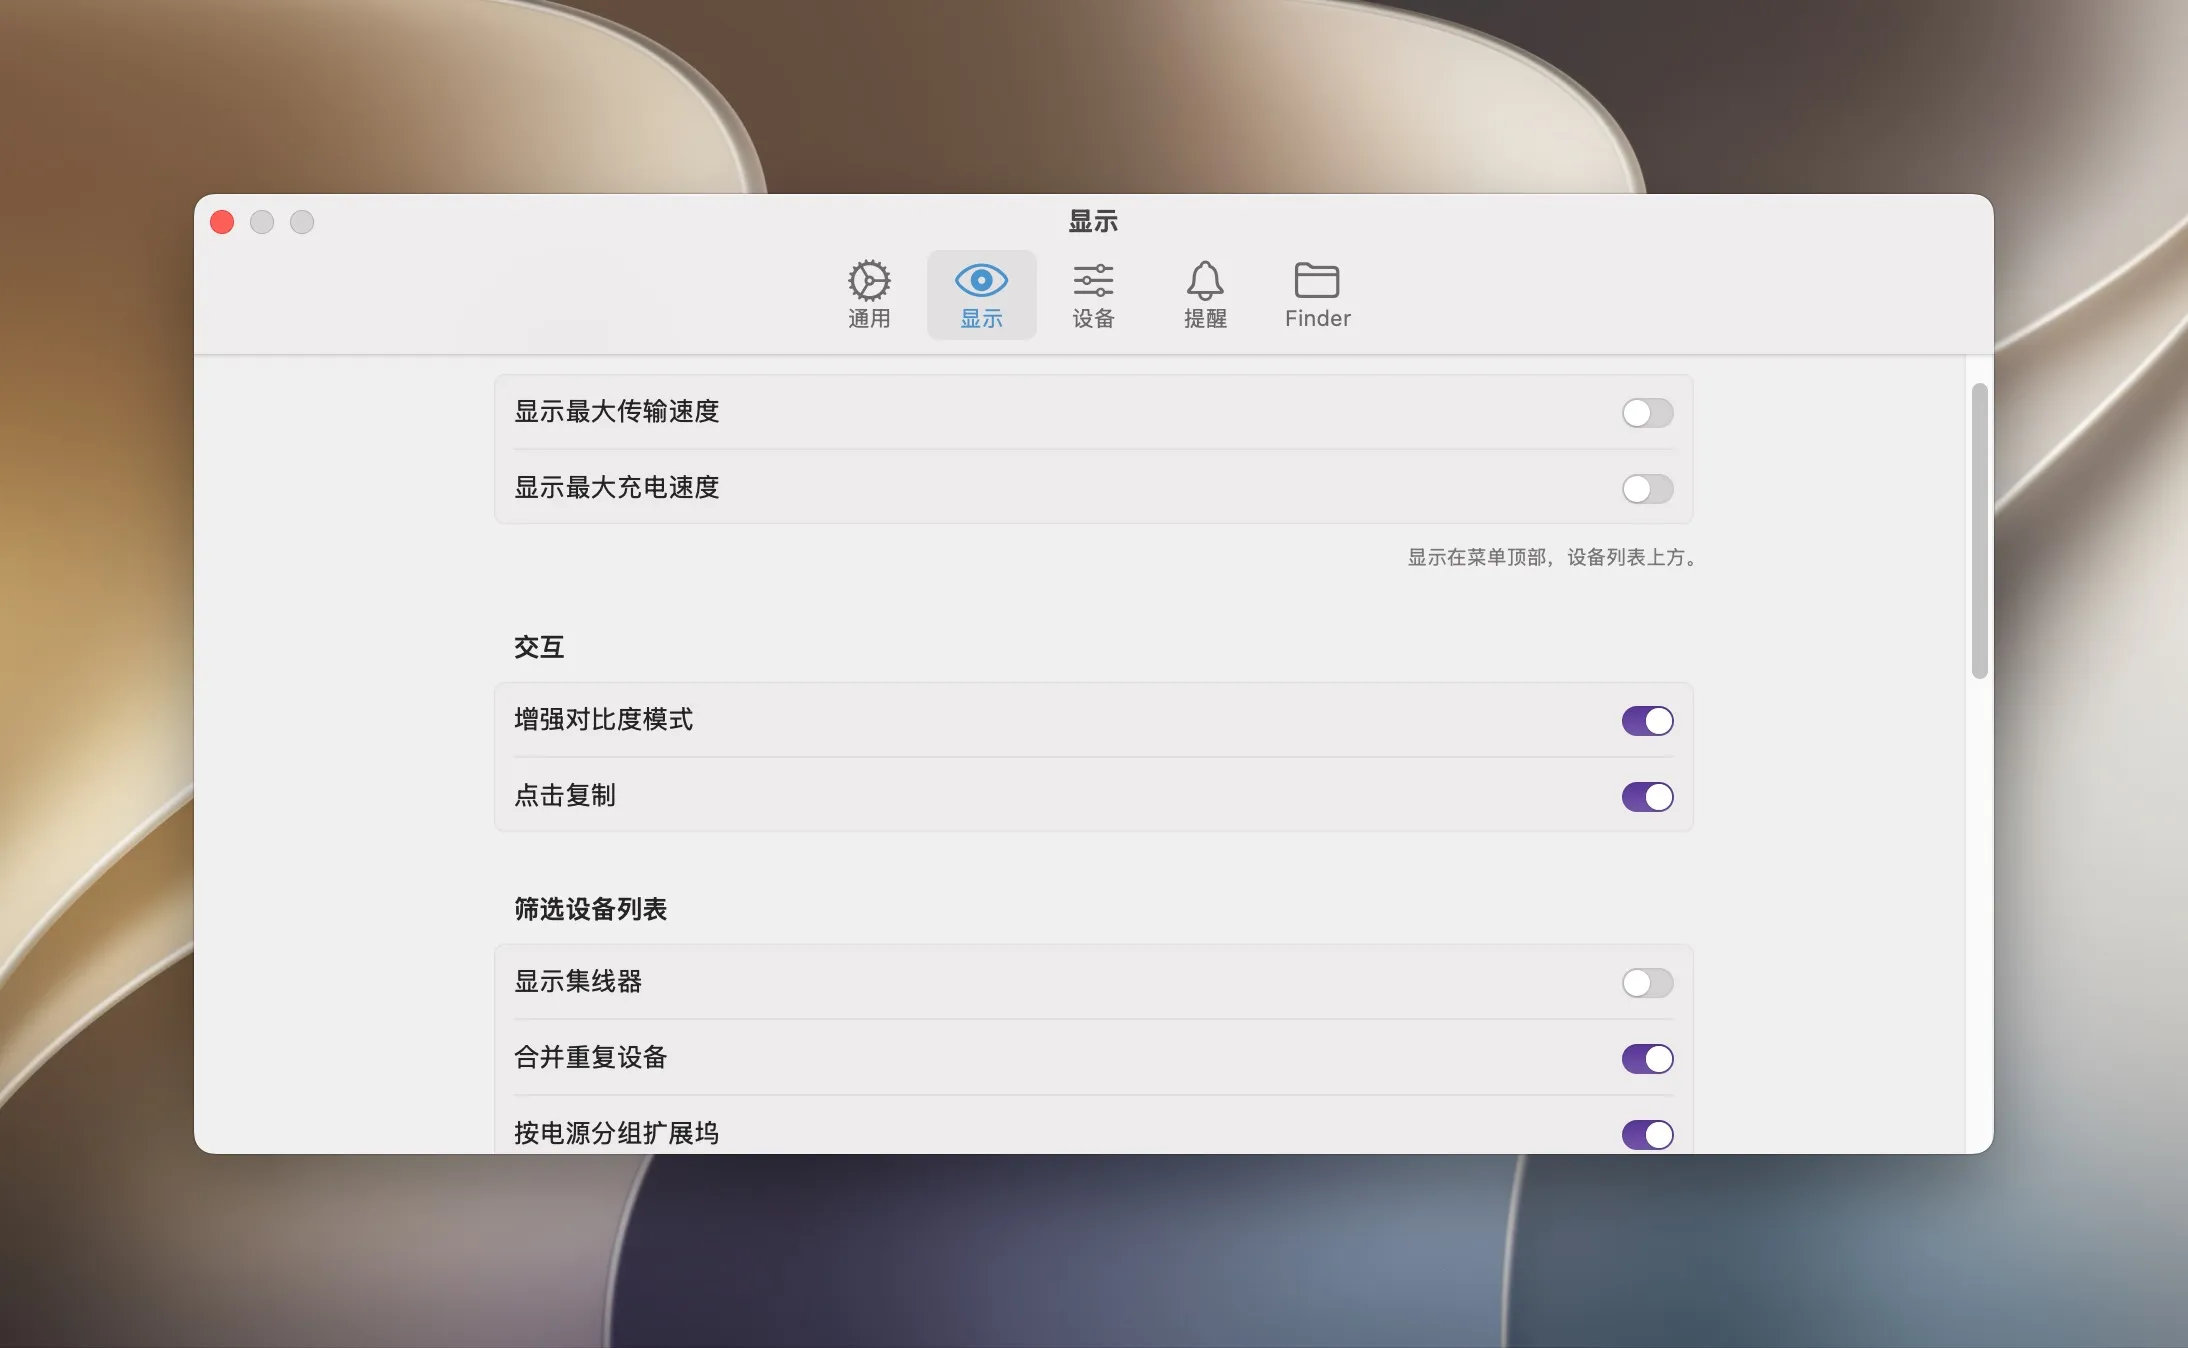Disable the 点击复制 switch
This screenshot has width=2188, height=1348.
click(1647, 797)
